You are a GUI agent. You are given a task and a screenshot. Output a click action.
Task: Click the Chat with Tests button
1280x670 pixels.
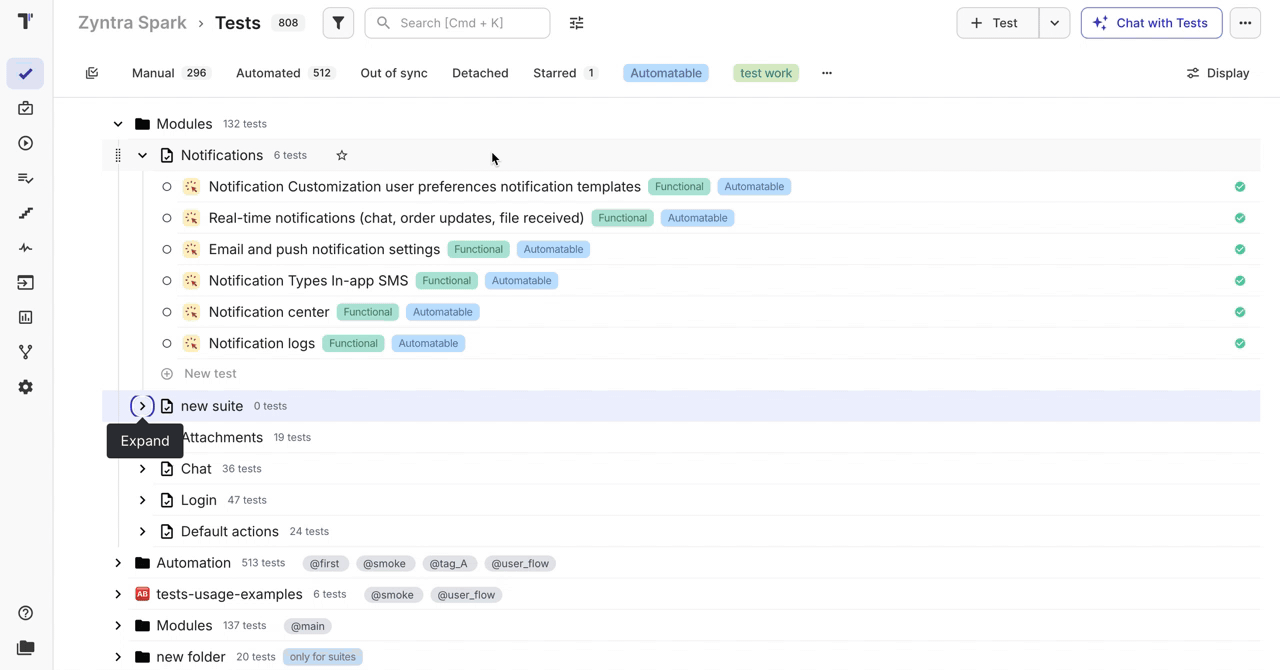tap(1151, 23)
